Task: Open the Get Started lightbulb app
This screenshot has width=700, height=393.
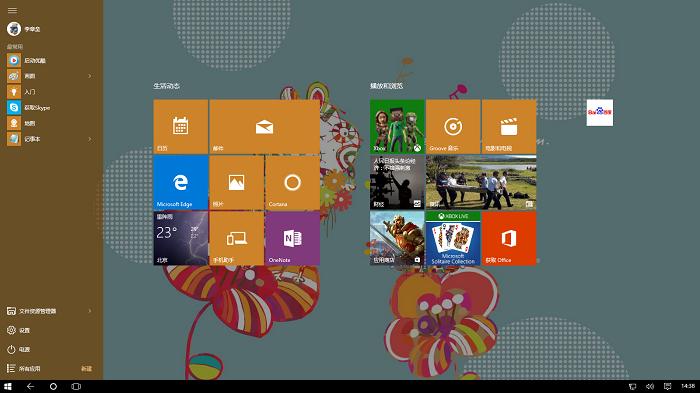Action: pos(51,92)
